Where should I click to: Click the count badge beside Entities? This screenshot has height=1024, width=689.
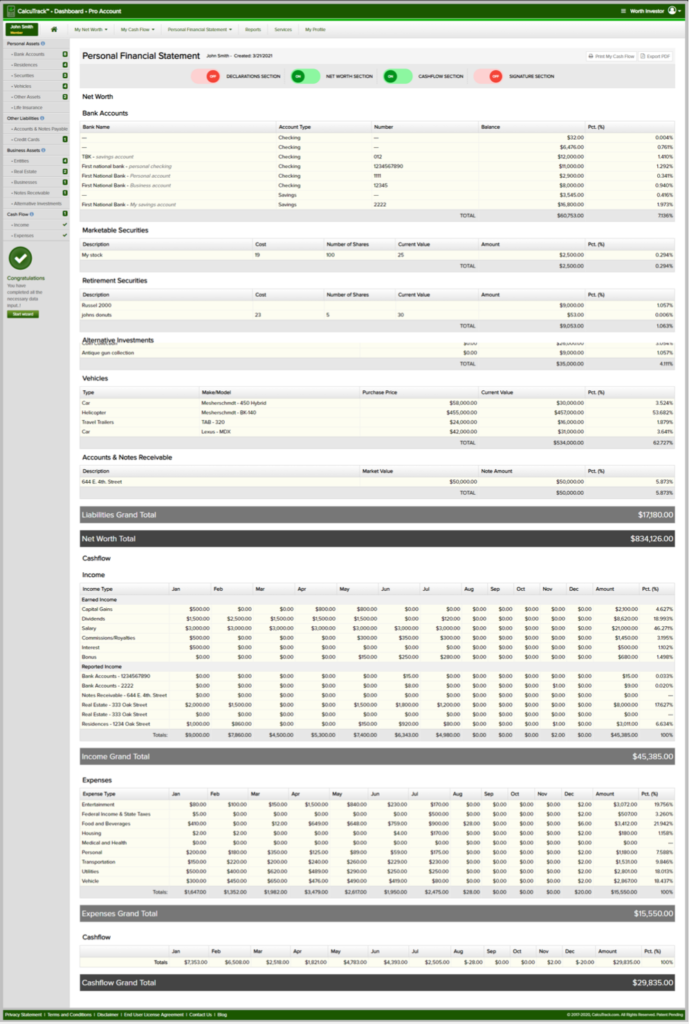pyautogui.click(x=65, y=161)
